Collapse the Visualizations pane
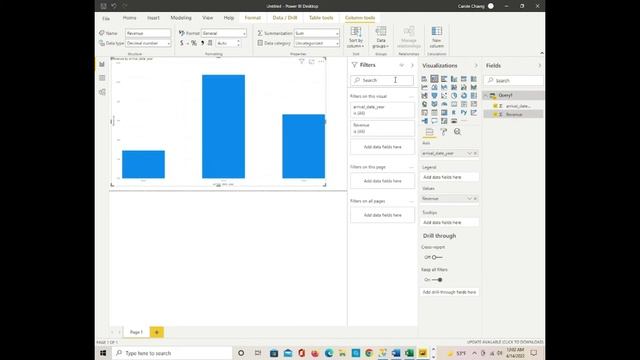This screenshot has height=360, width=640. click(x=476, y=66)
